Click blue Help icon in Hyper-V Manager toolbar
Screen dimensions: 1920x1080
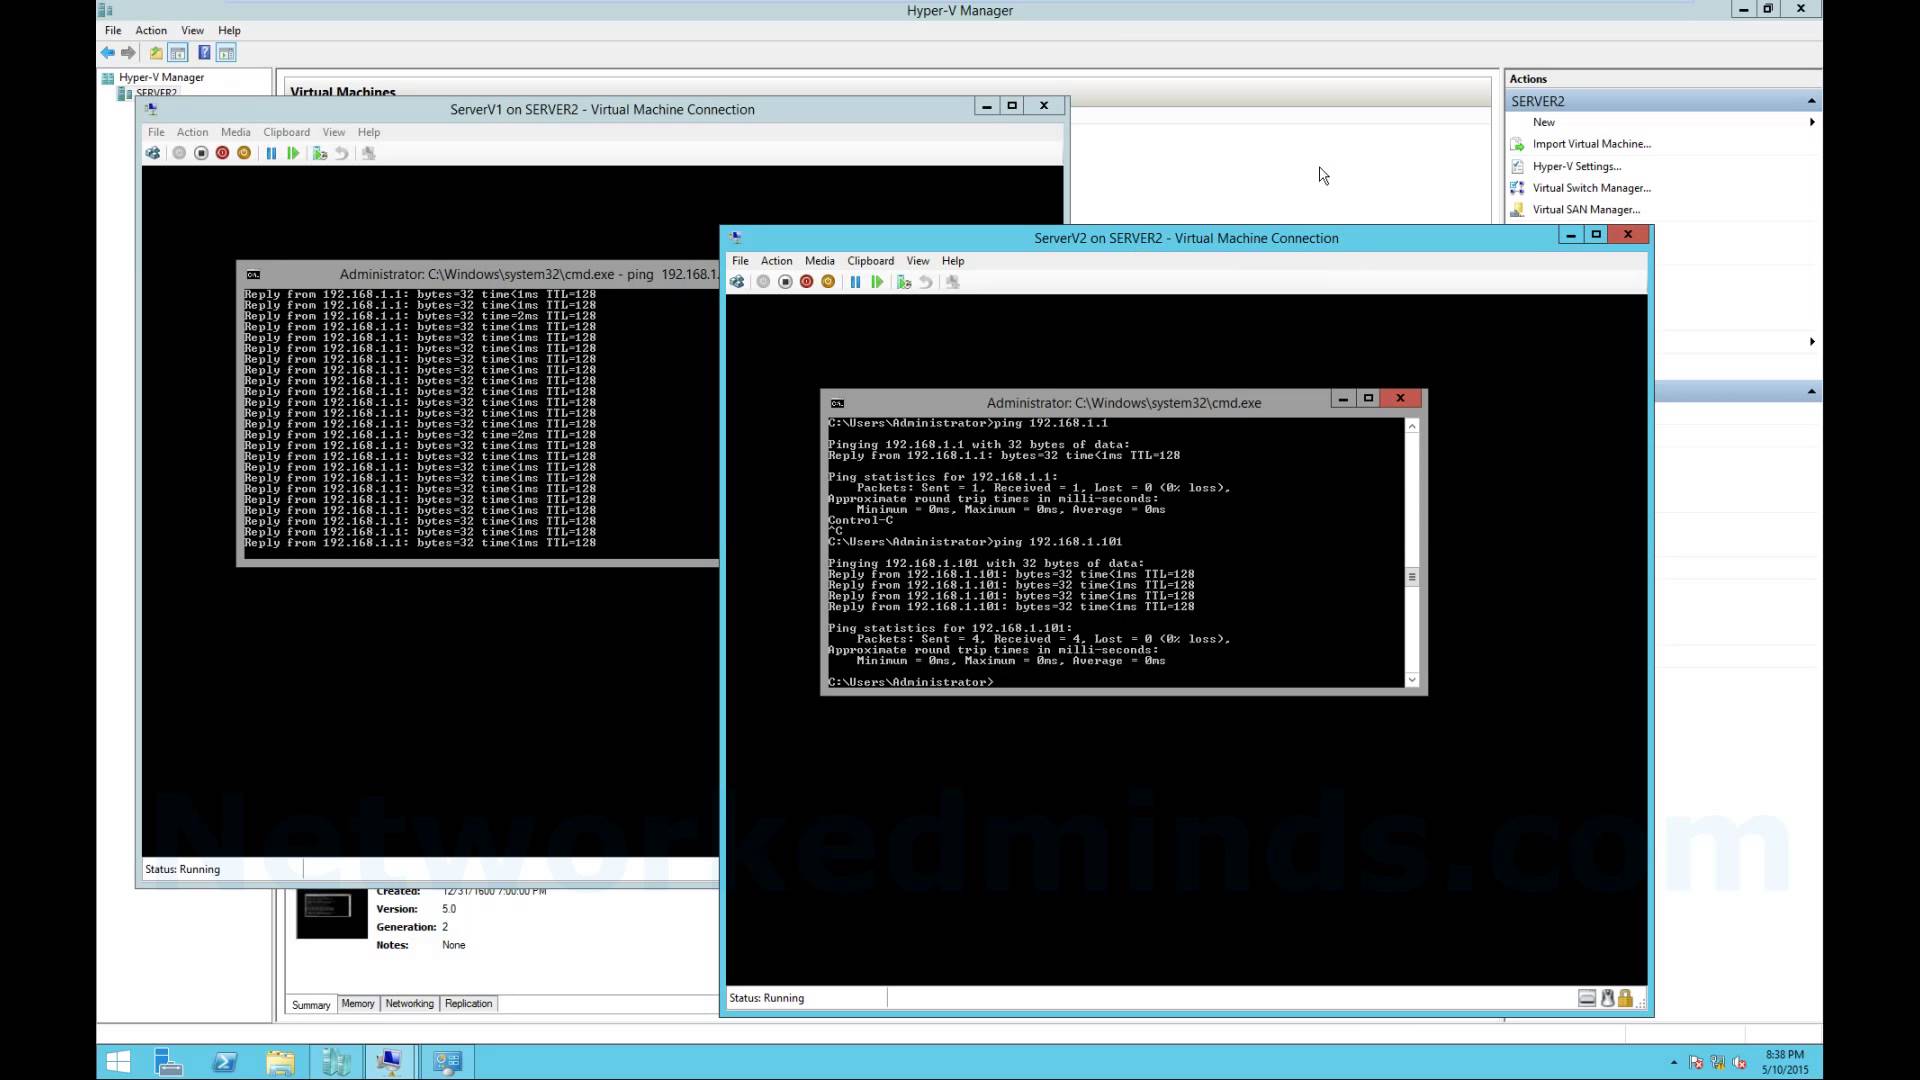coord(204,53)
